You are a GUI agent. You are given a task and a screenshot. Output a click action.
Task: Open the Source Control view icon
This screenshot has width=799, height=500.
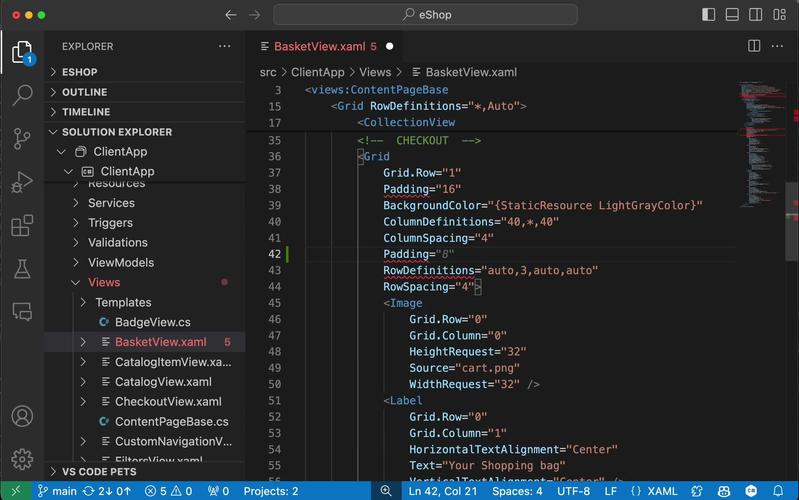point(22,139)
